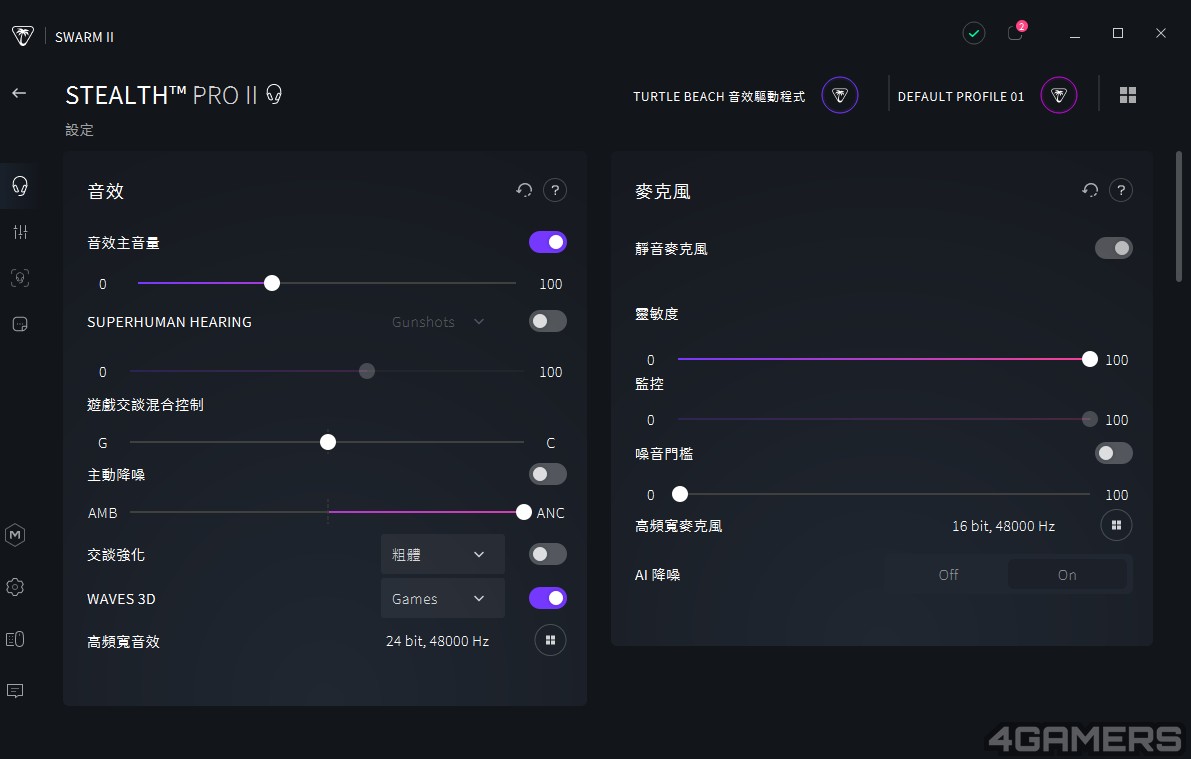Open the 交談強化 粗體 dropdown

[442, 555]
